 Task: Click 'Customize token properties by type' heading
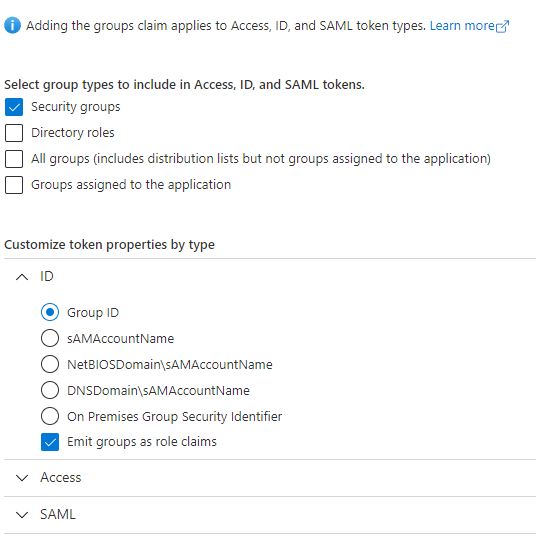109,245
